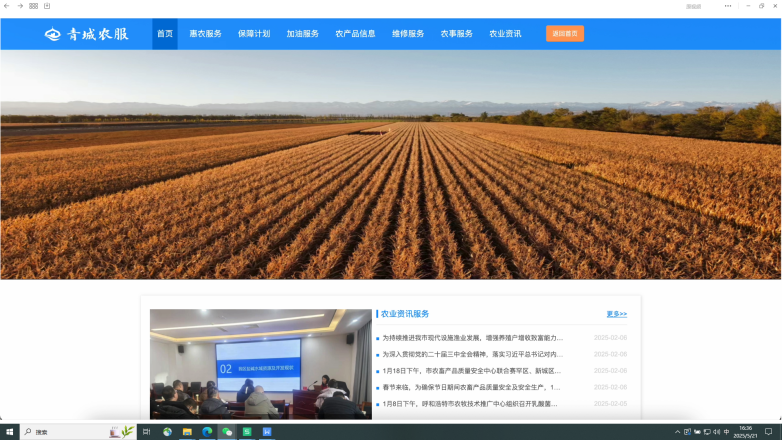Open File Explorer from the taskbar
Viewport: 782px width, 440px height.
187,432
